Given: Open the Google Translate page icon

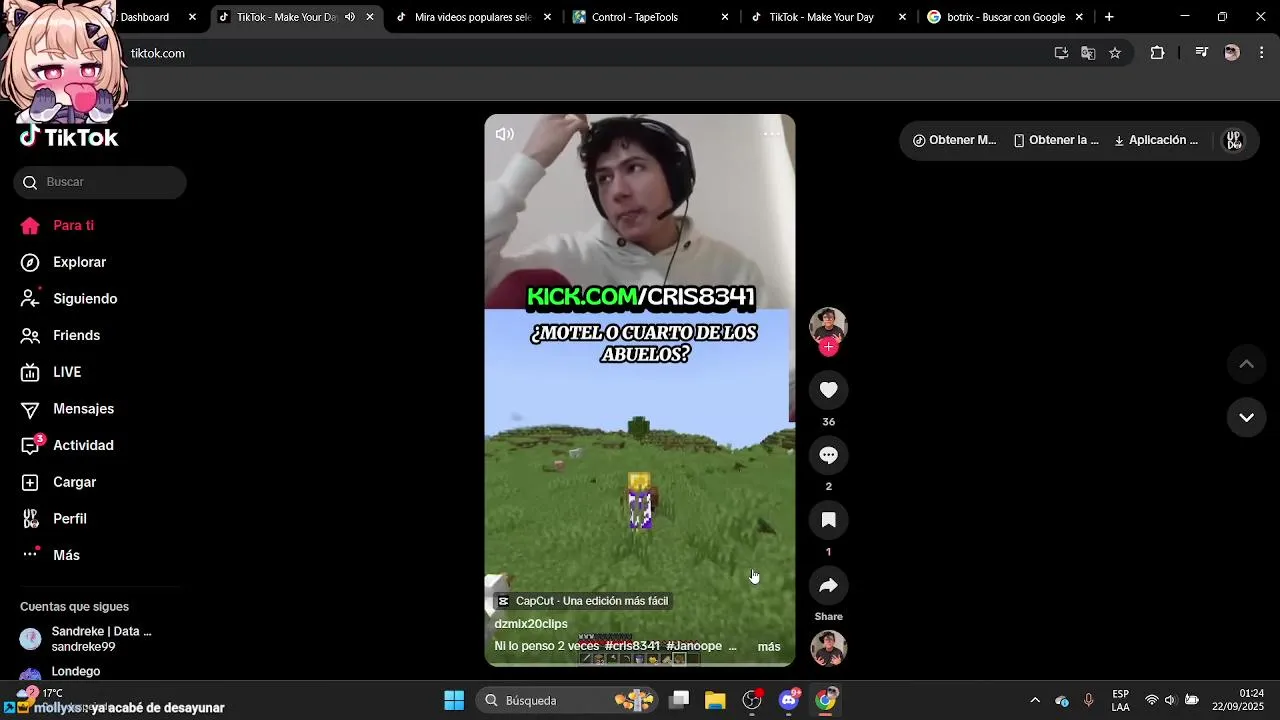Looking at the screenshot, I should pyautogui.click(x=1088, y=53).
